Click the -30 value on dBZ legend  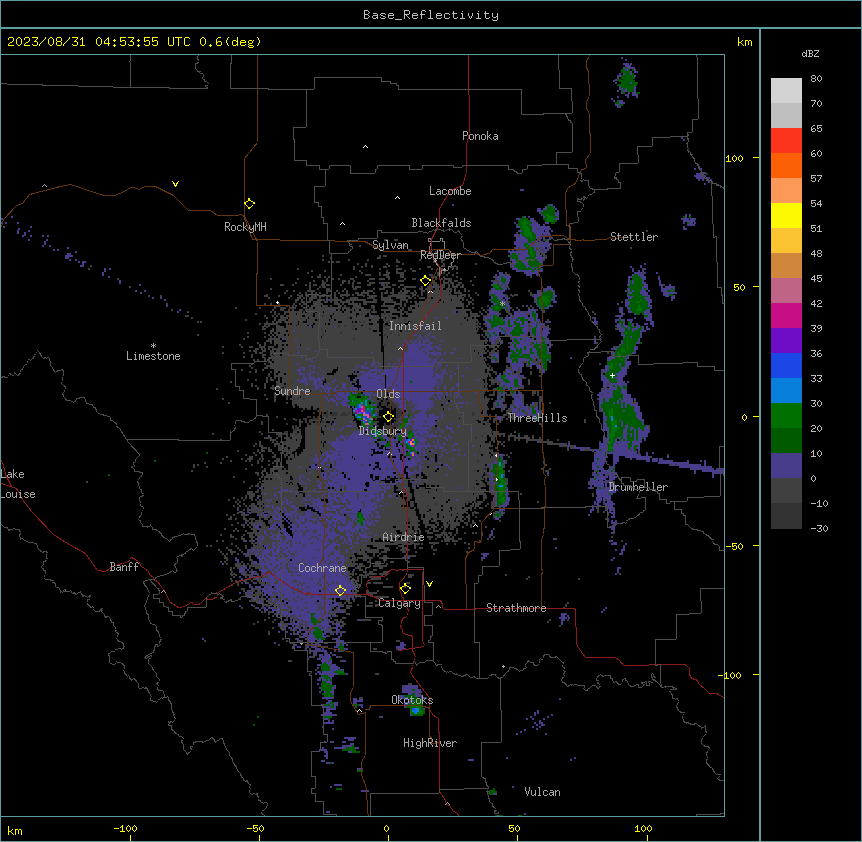coord(819,529)
